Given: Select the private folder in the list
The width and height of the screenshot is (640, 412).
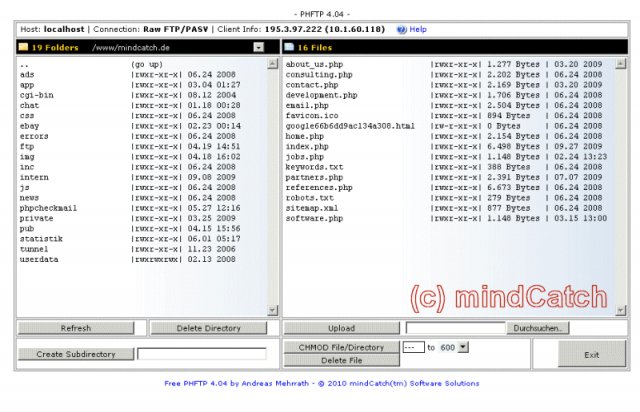Looking at the screenshot, I should coord(36,218).
